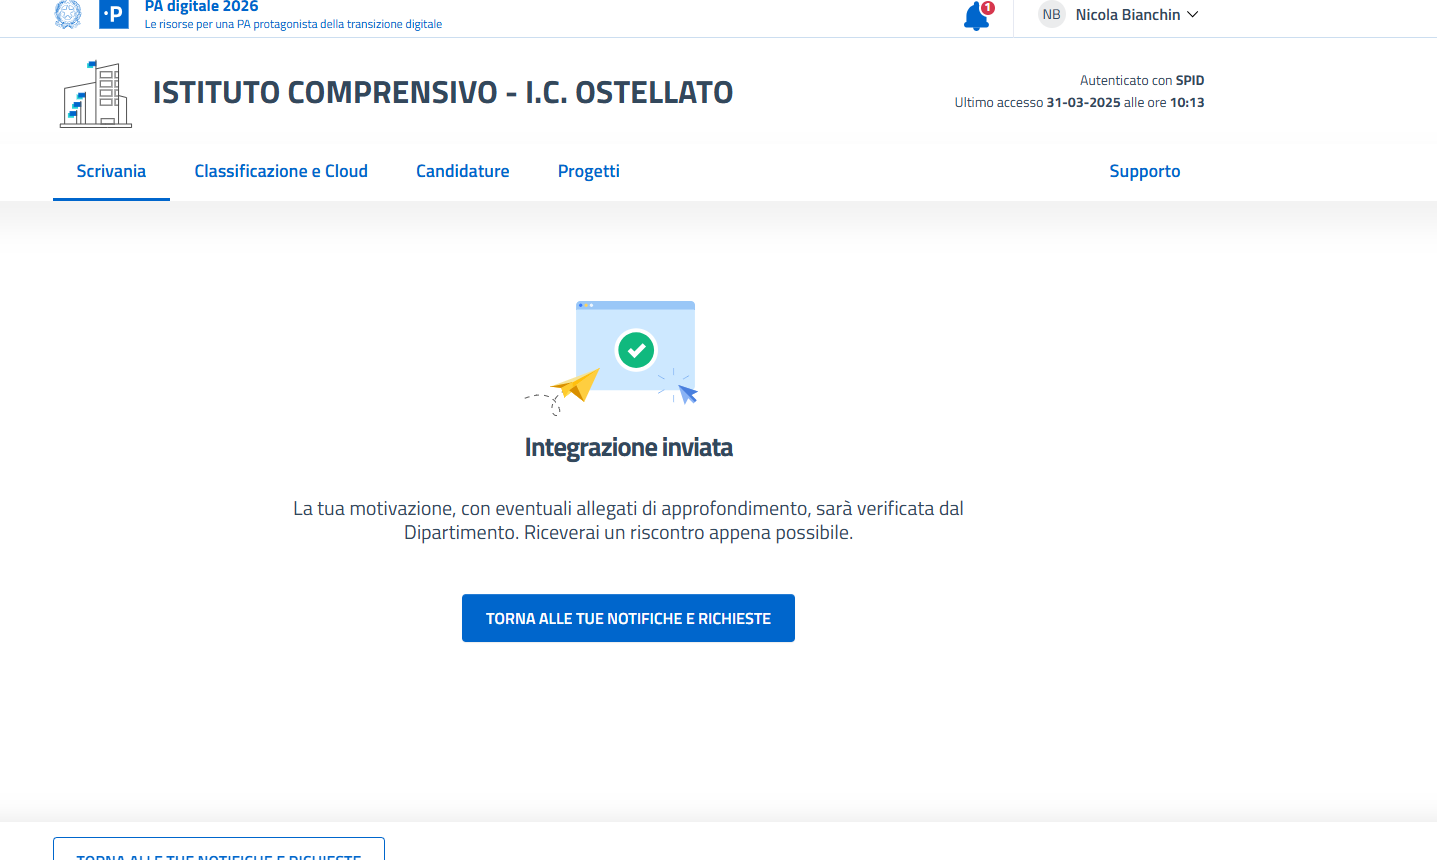Image resolution: width=1437 pixels, height=860 pixels.
Task: Expand the Nicola Bianchin user menu
Action: click(x=1127, y=15)
